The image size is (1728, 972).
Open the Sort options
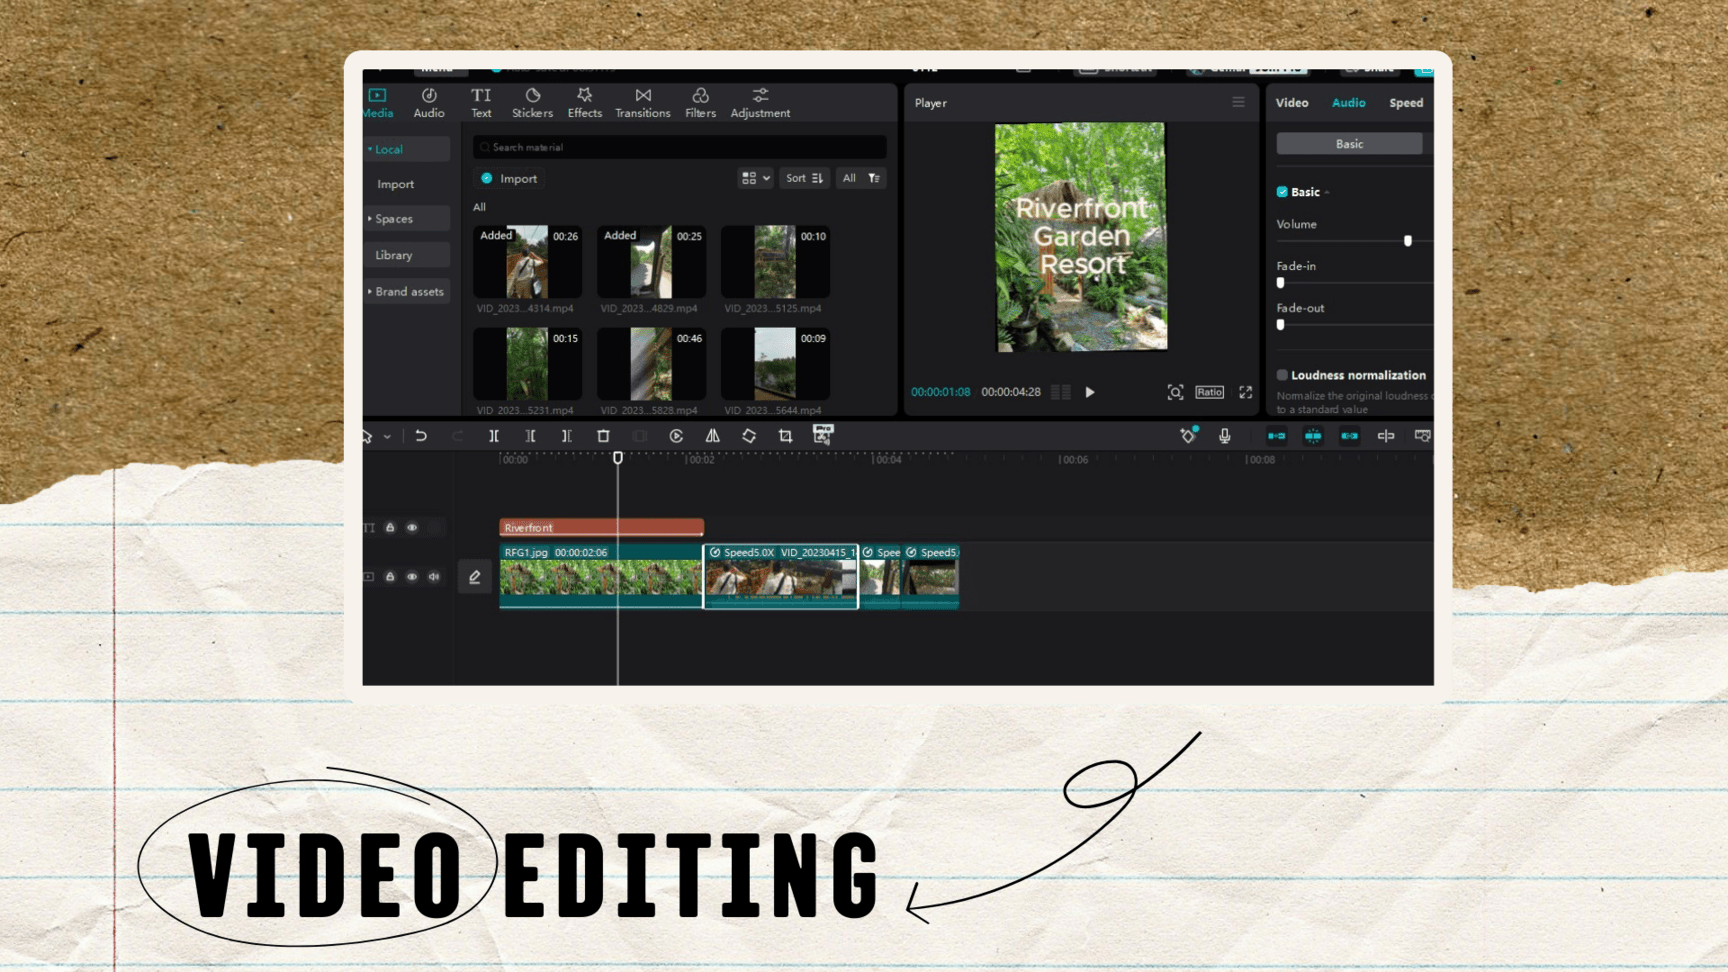coord(804,178)
